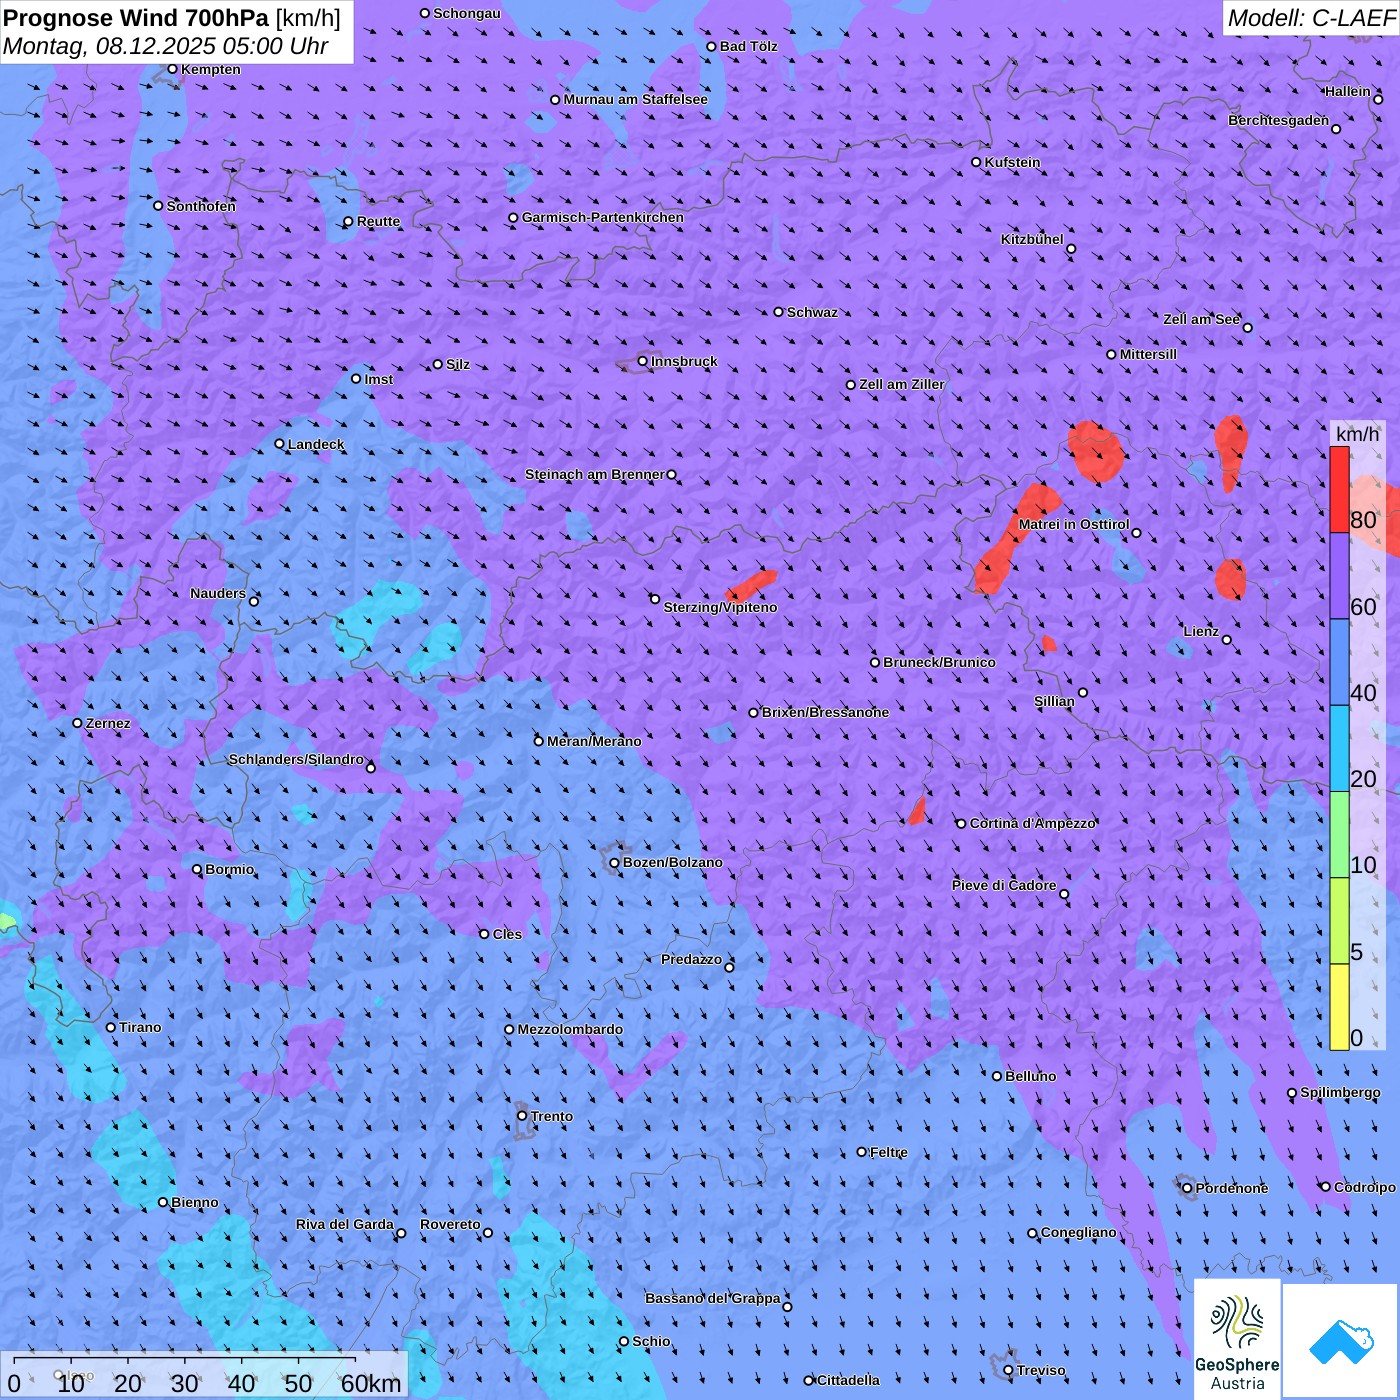Click the 'Reutte' label

click(x=378, y=221)
